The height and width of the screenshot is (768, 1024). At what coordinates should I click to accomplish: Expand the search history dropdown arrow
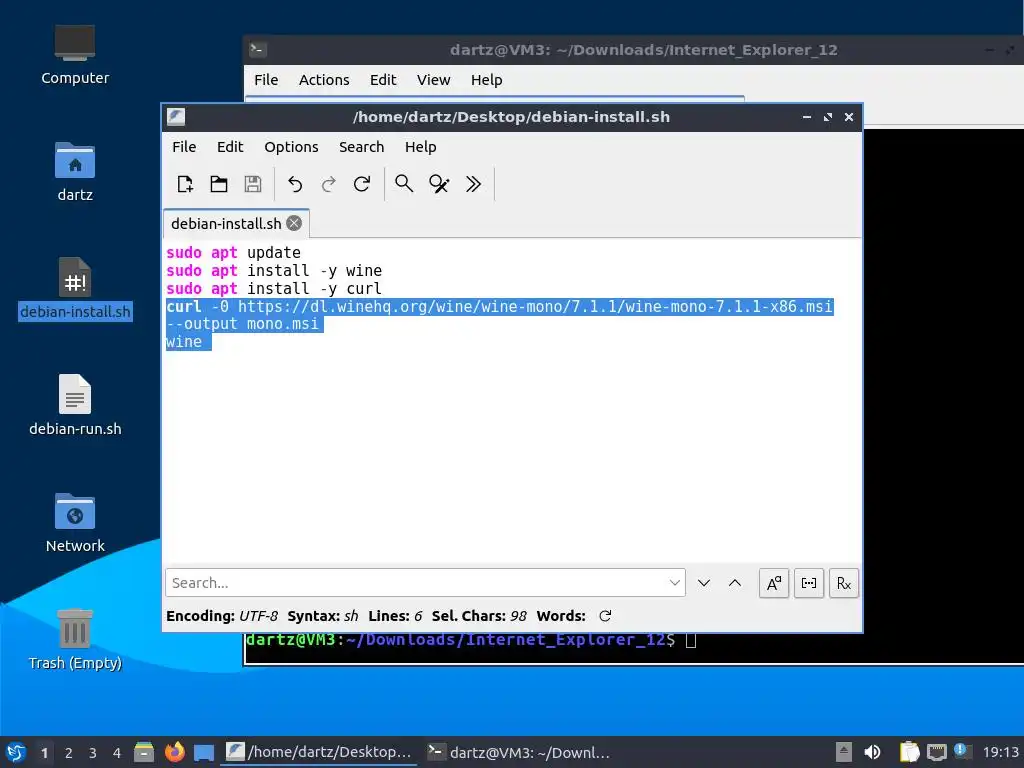[x=675, y=583]
